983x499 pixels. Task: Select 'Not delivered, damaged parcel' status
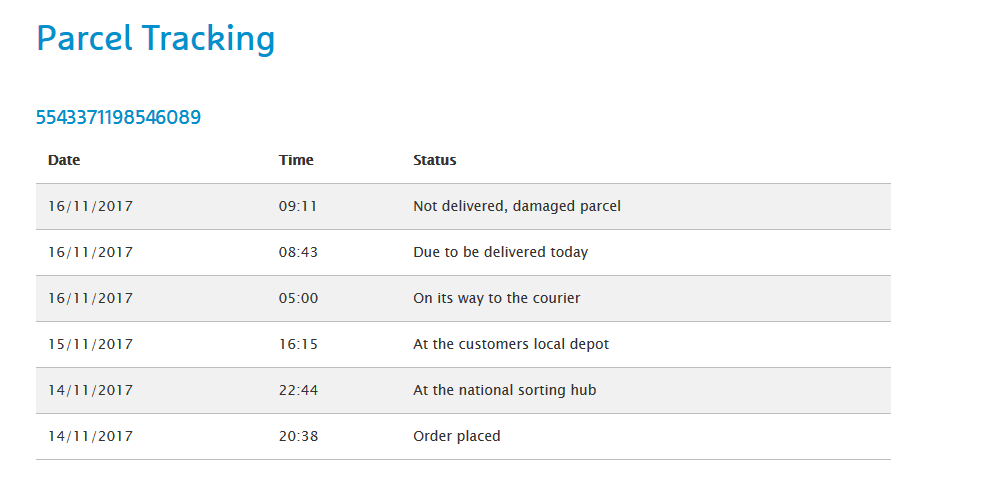[516, 207]
